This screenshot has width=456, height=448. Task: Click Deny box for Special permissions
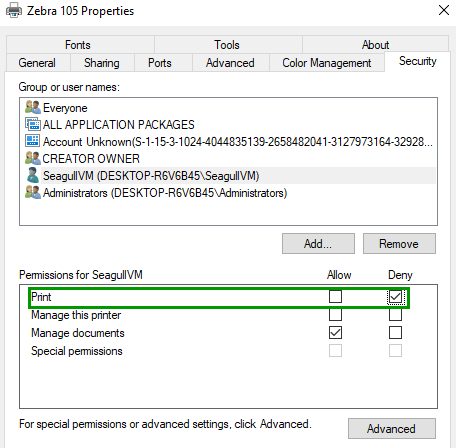point(395,350)
